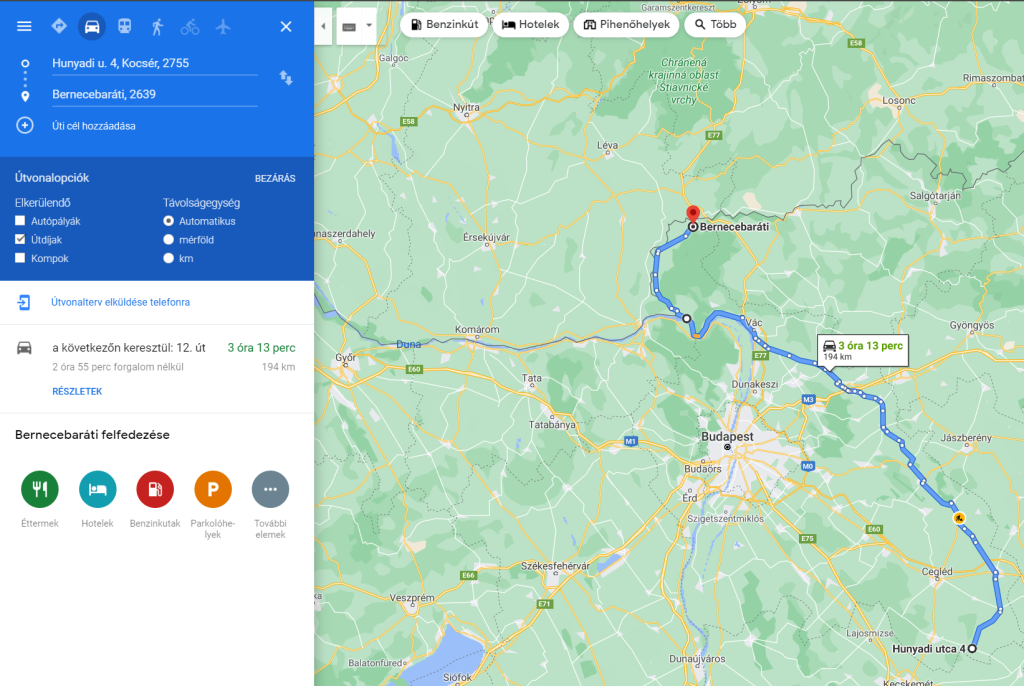The width and height of the screenshot is (1024, 686).
Task: Pick the flight travel mode
Action: [x=223, y=26]
